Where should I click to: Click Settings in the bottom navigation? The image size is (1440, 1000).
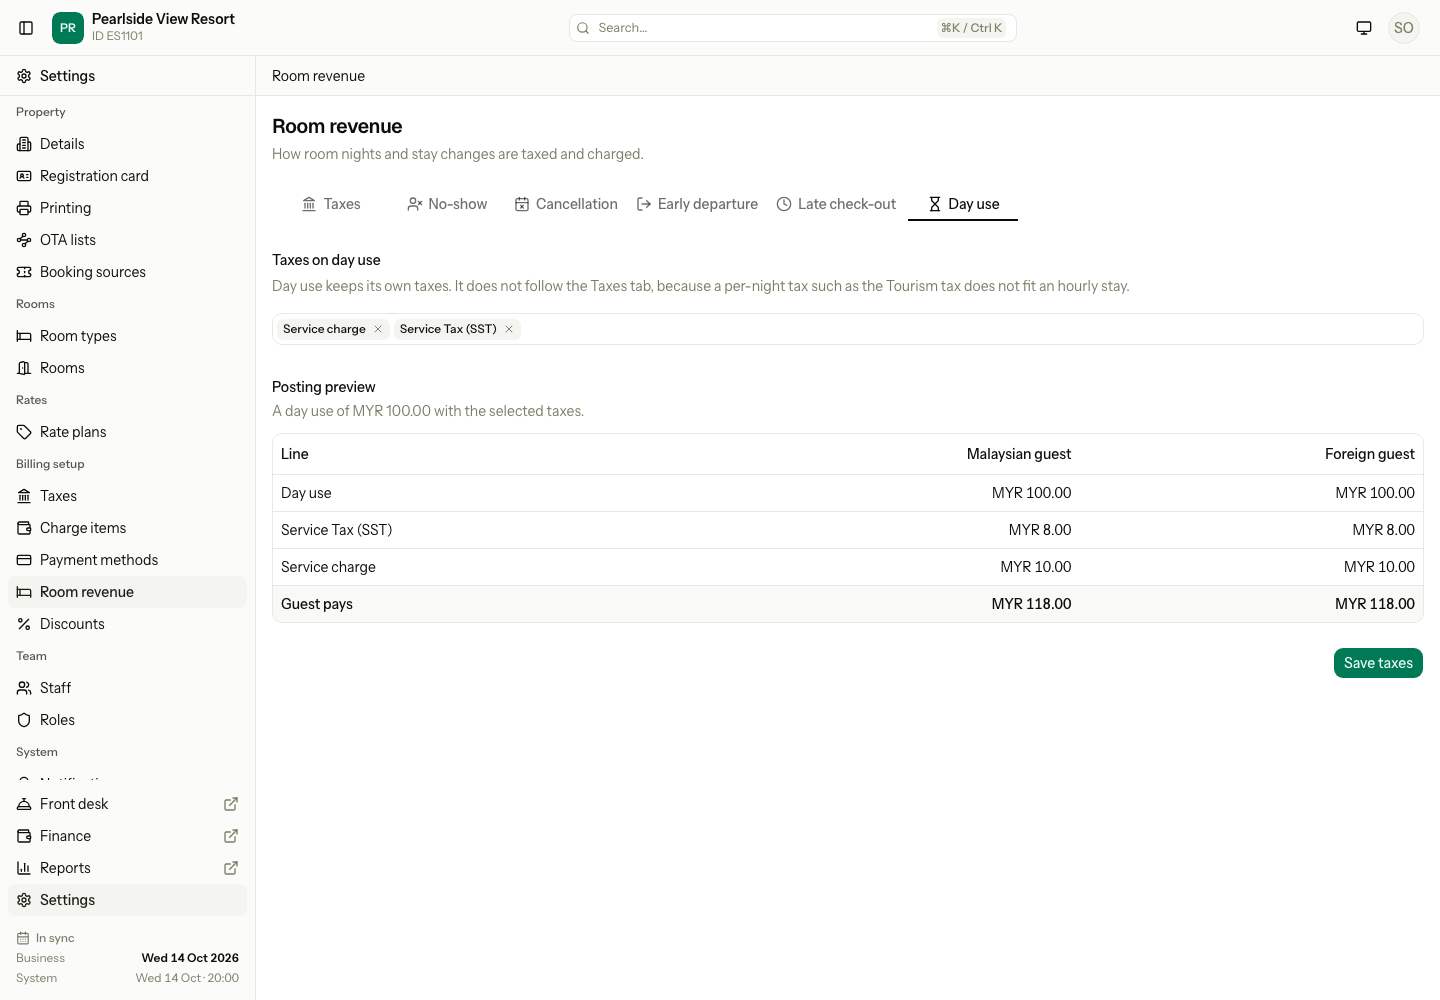coord(128,900)
